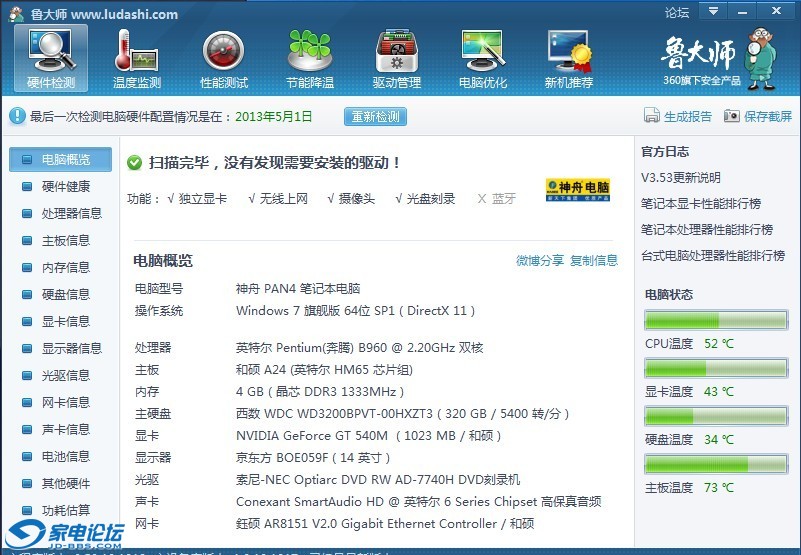Click the 生成报告 link
Viewport: 801px width, 555px height.
(x=688, y=117)
